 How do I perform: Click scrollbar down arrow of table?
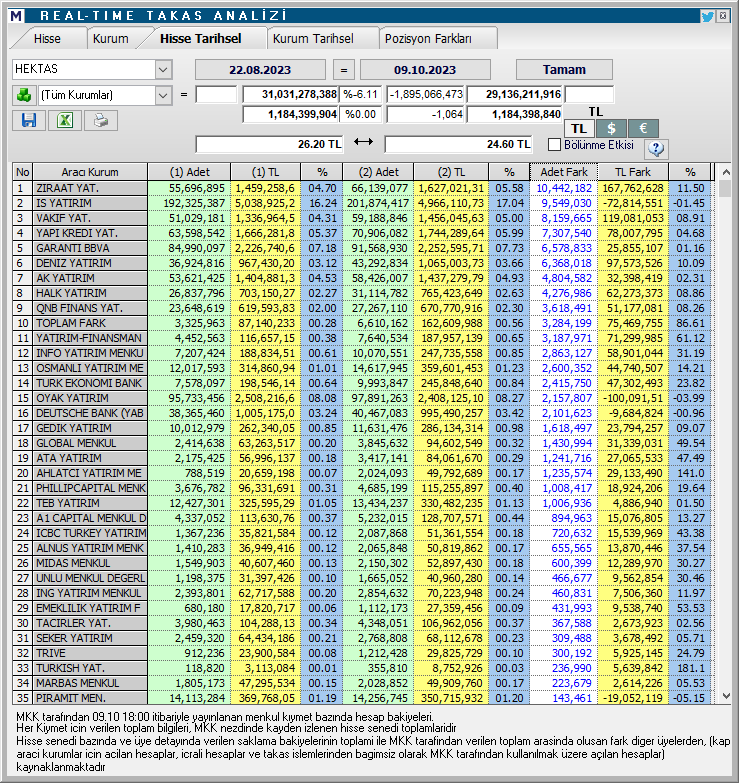tap(726, 696)
